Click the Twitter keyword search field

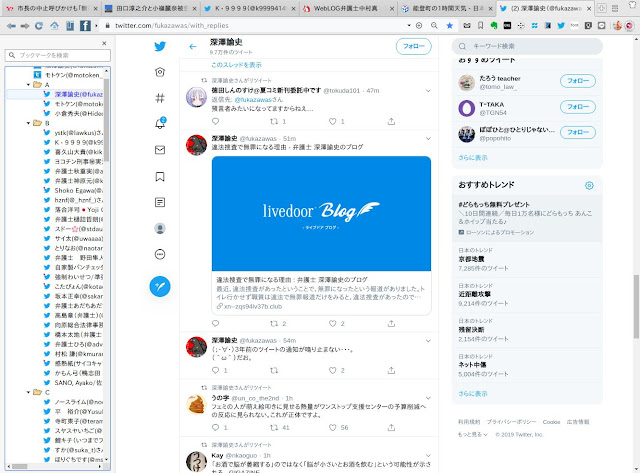(x=527, y=47)
